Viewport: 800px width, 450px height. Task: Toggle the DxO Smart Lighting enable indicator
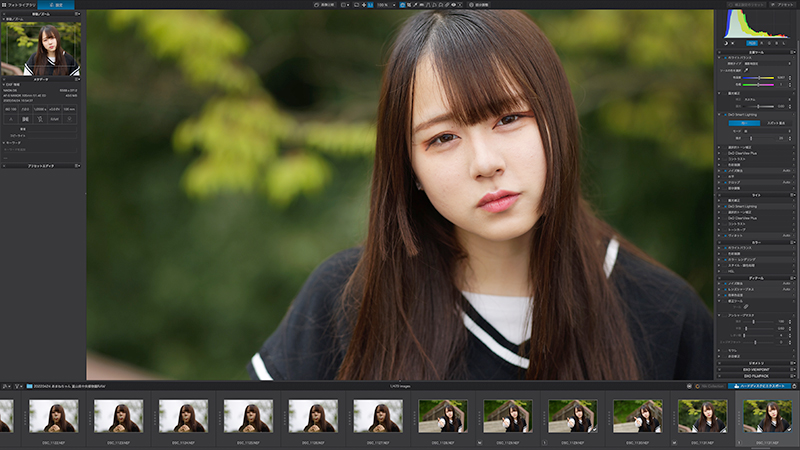click(725, 115)
